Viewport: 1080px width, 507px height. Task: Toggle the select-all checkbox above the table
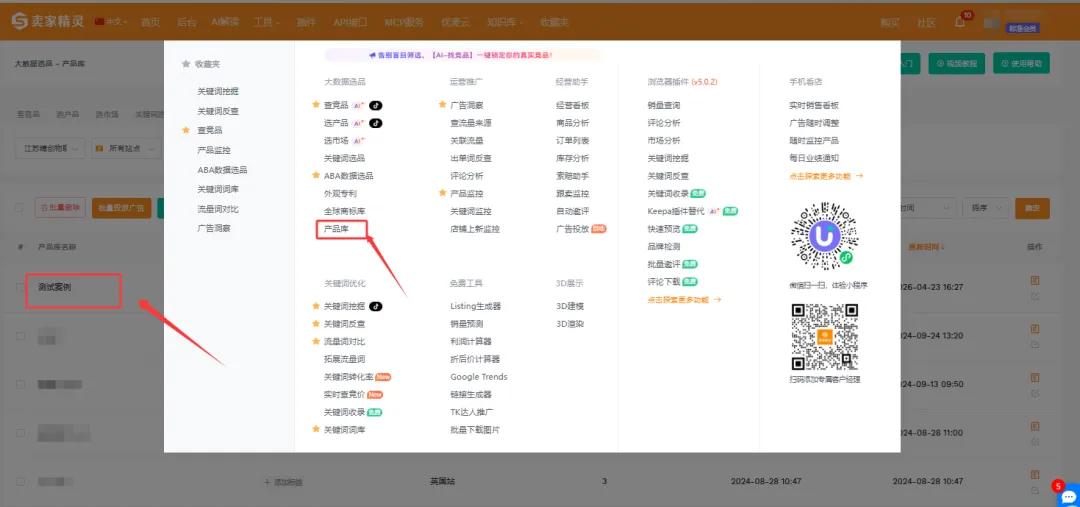pos(20,208)
